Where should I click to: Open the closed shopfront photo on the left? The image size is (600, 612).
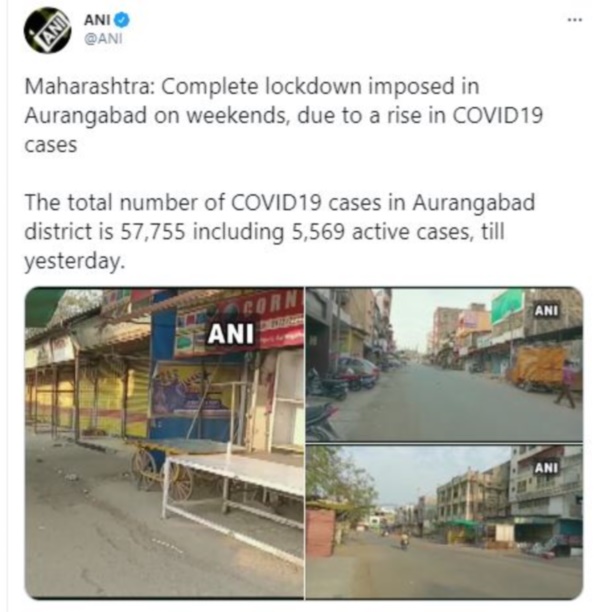pos(164,443)
